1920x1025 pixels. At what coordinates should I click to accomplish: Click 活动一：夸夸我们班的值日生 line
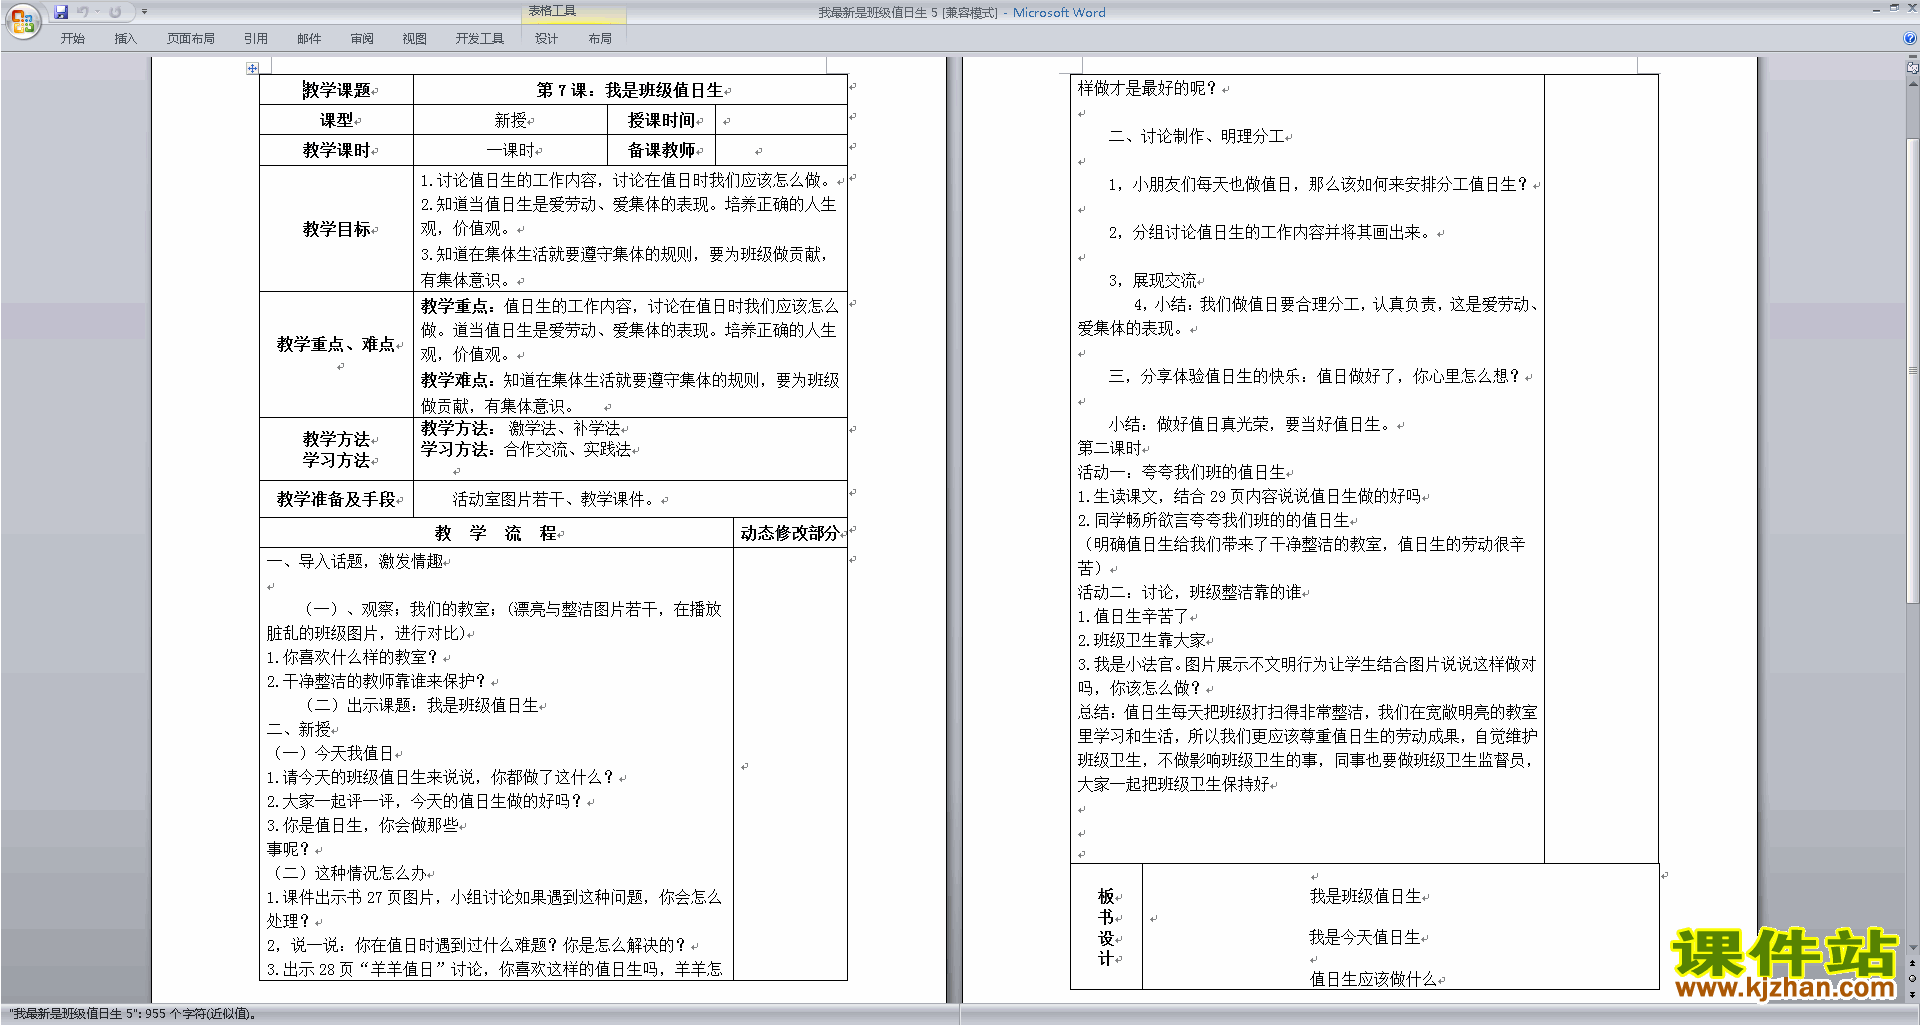click(x=1181, y=472)
